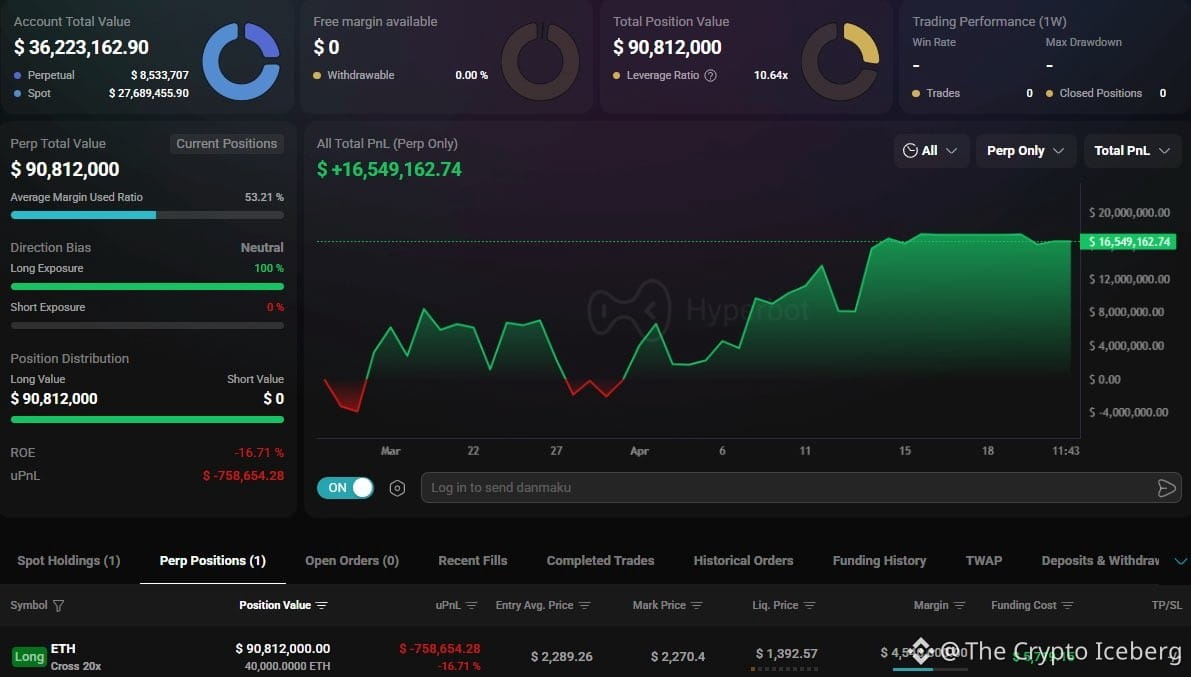The image size is (1191, 677).
Task: Click the $ 36,223,162.90 account value
Action: (x=81, y=47)
